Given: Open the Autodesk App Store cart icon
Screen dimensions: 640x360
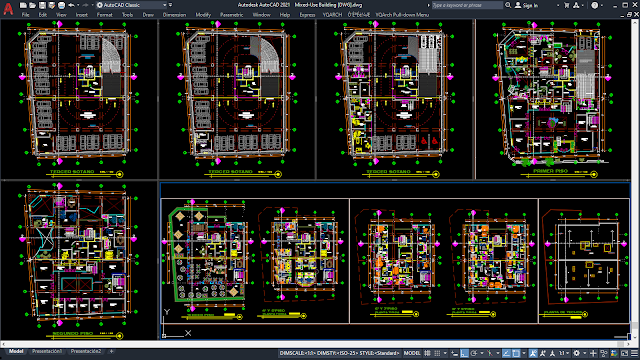Looking at the screenshot, I should [567, 5].
